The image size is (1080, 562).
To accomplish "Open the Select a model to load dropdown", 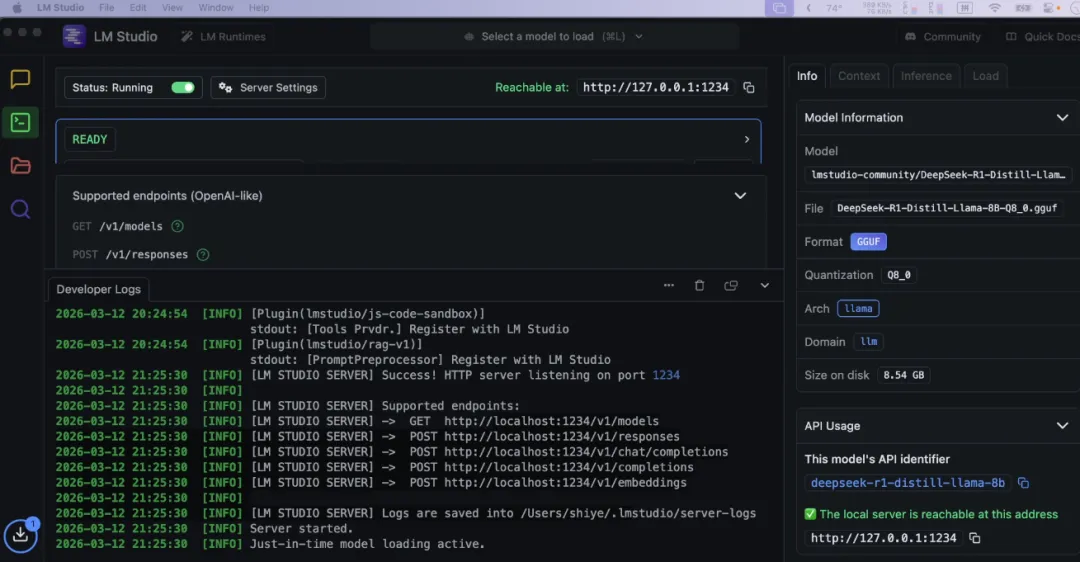I will pos(554,36).
